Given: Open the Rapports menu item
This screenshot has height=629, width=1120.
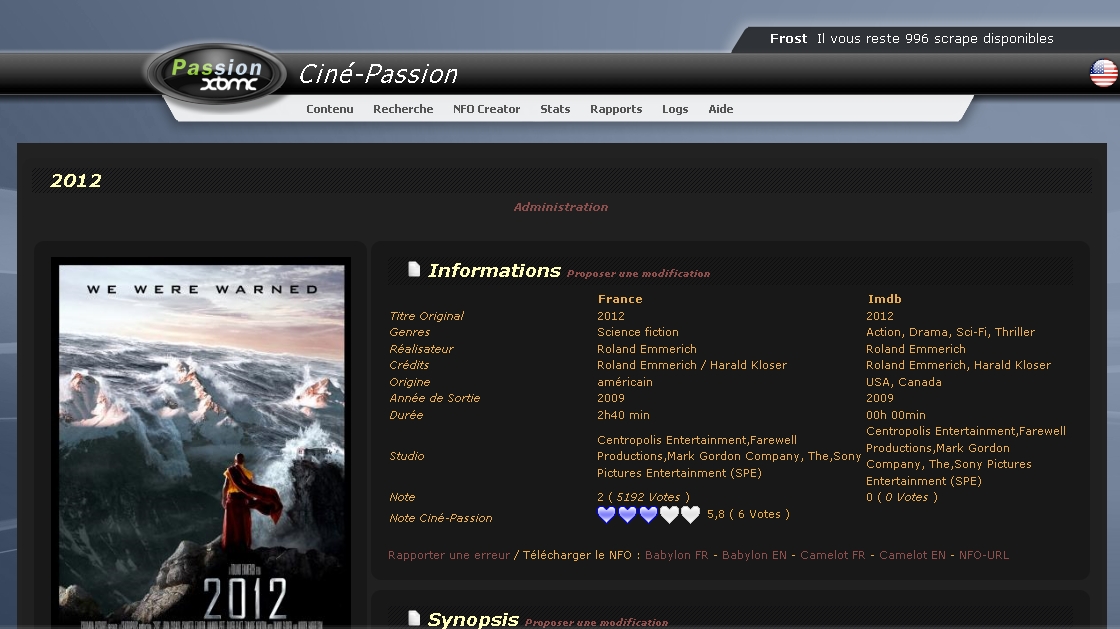Looking at the screenshot, I should (x=616, y=109).
